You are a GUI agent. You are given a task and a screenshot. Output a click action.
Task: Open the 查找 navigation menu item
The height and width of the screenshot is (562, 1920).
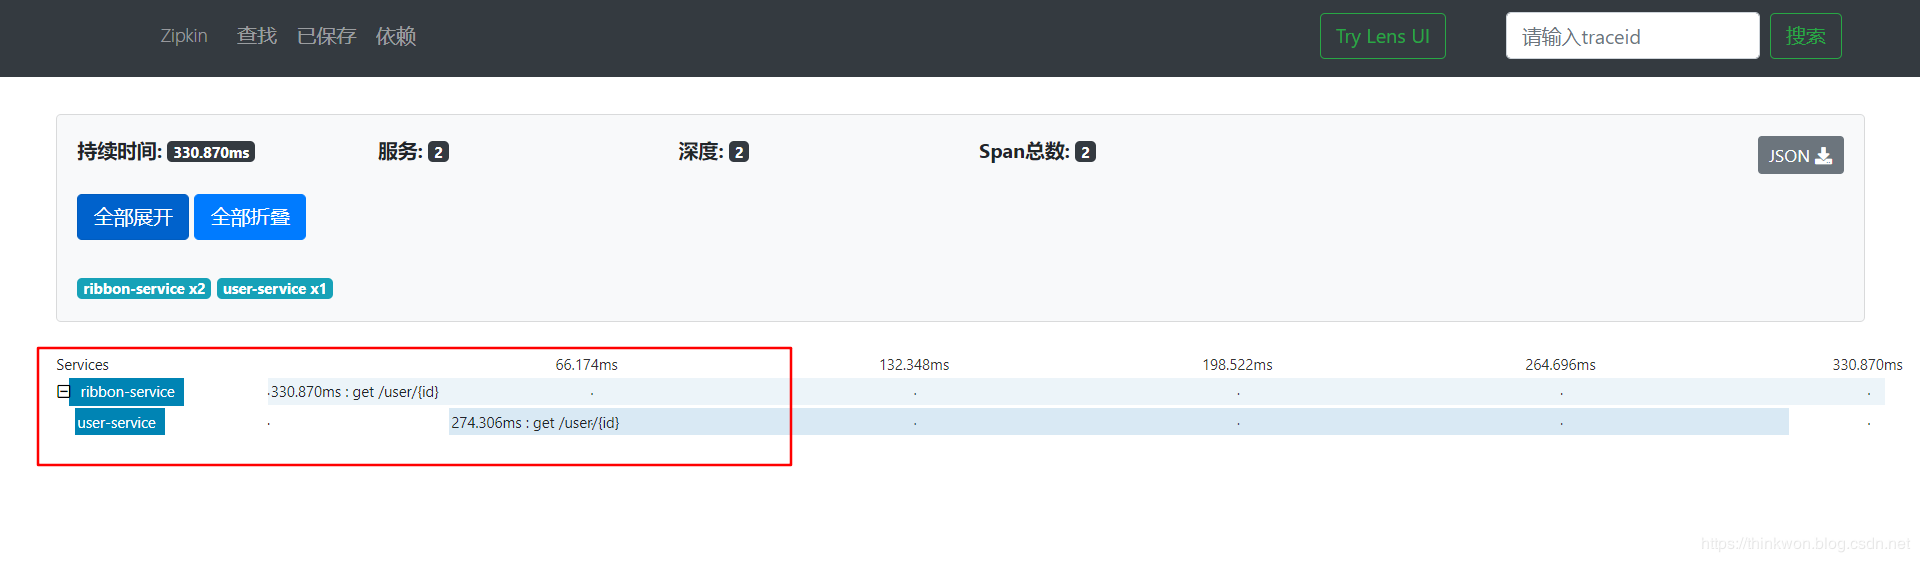click(256, 36)
